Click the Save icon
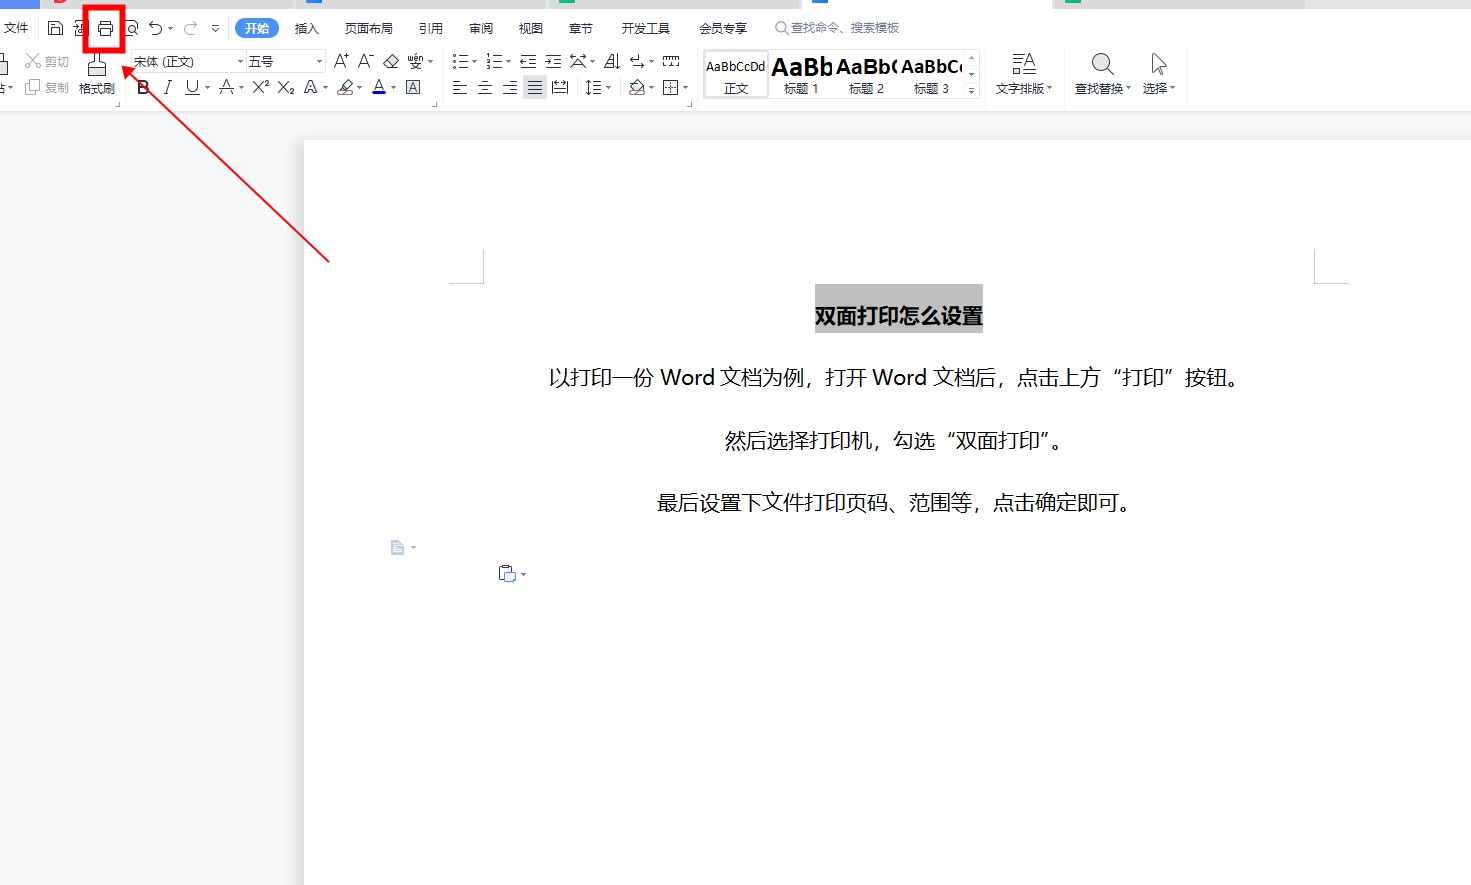 (x=56, y=28)
